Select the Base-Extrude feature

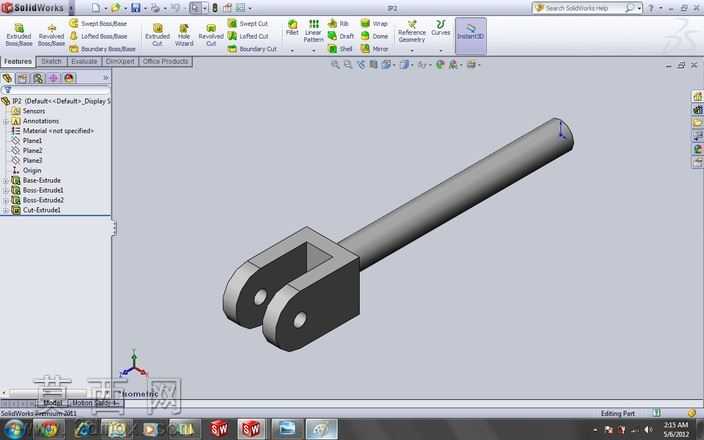pos(42,180)
